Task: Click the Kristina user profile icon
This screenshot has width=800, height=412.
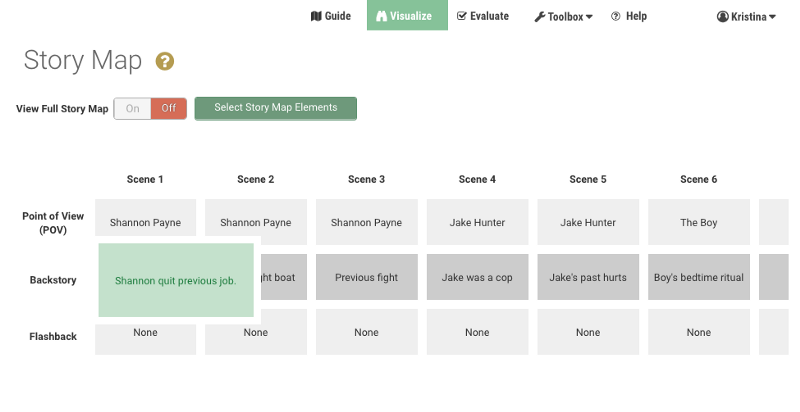Action: point(722,17)
